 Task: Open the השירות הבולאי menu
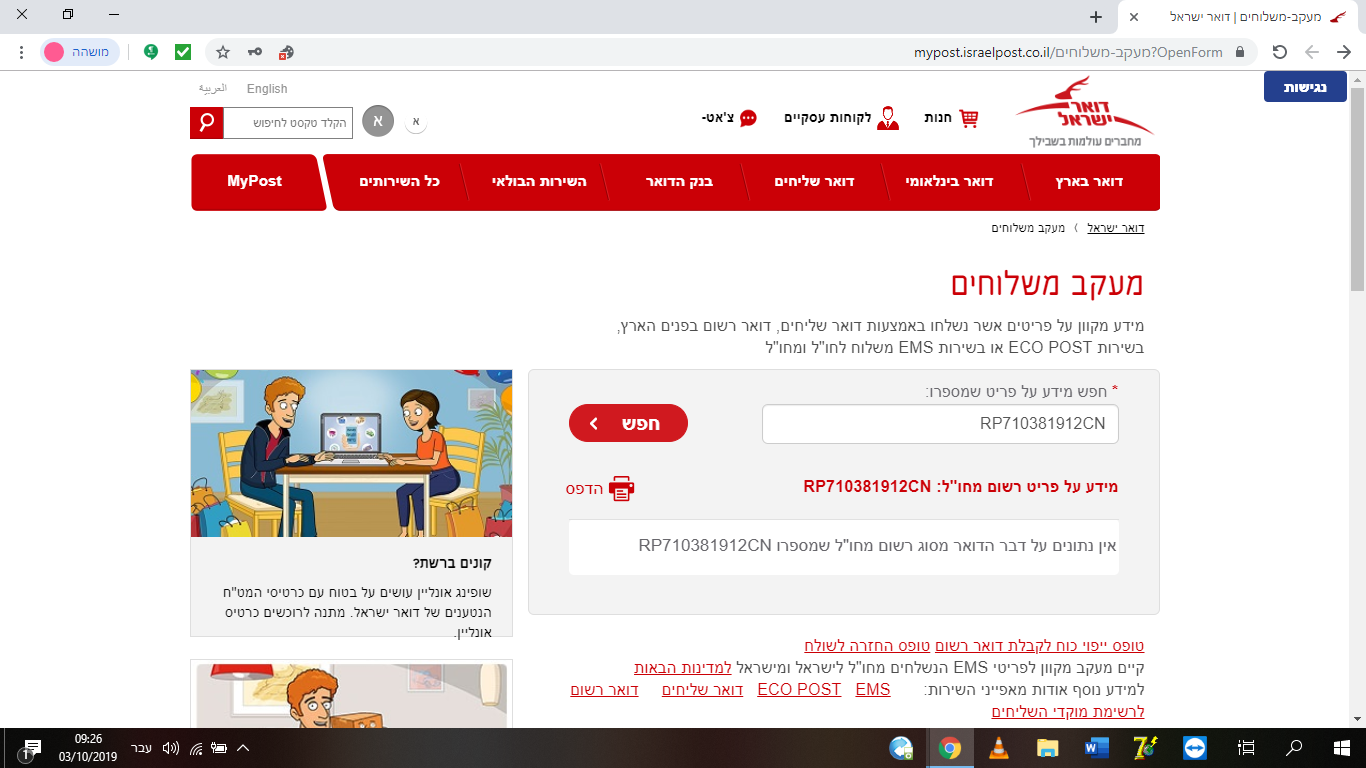pos(539,182)
